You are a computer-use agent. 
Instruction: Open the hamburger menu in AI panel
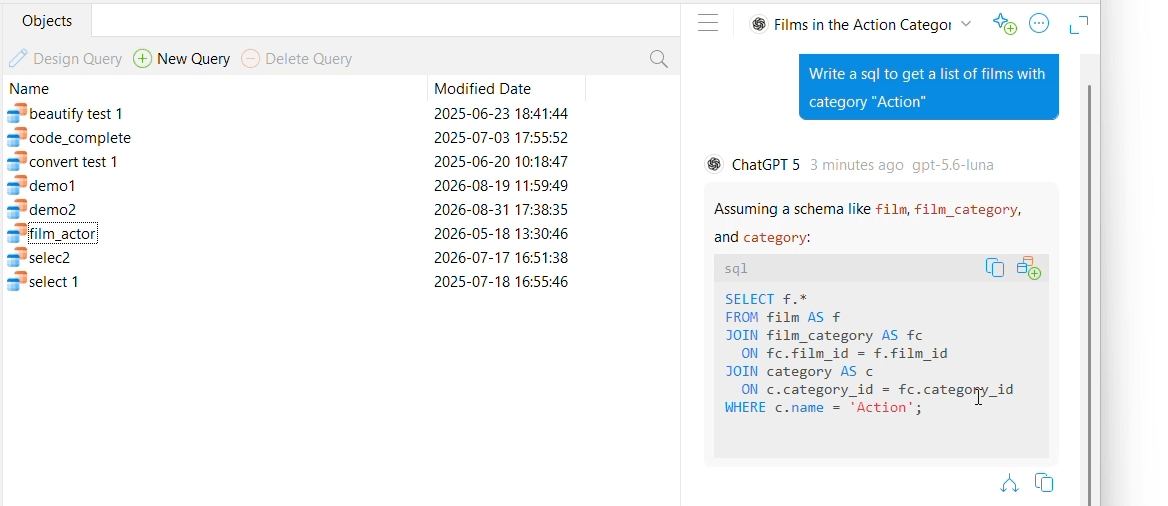coord(708,23)
